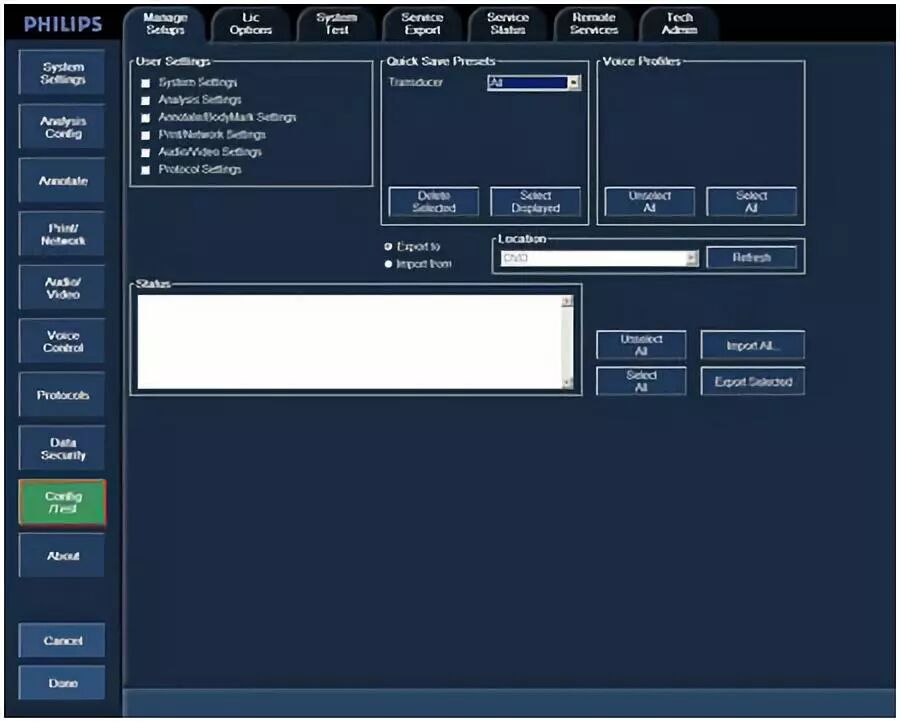Select the Annotate sidebar button
900x722 pixels.
click(x=62, y=181)
